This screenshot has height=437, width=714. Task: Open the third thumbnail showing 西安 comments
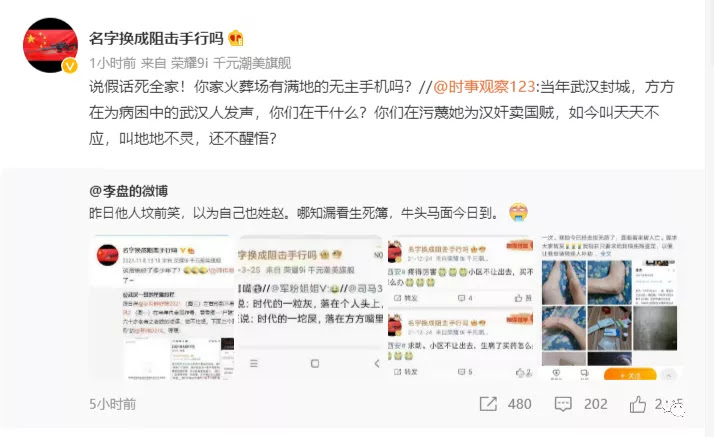461,308
